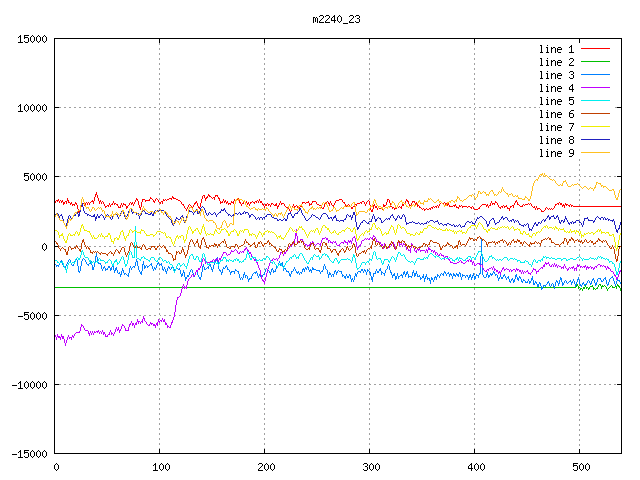The width and height of the screenshot is (640, 480).
Task: Click the 10000 y-axis tick label
Action: coord(31,108)
